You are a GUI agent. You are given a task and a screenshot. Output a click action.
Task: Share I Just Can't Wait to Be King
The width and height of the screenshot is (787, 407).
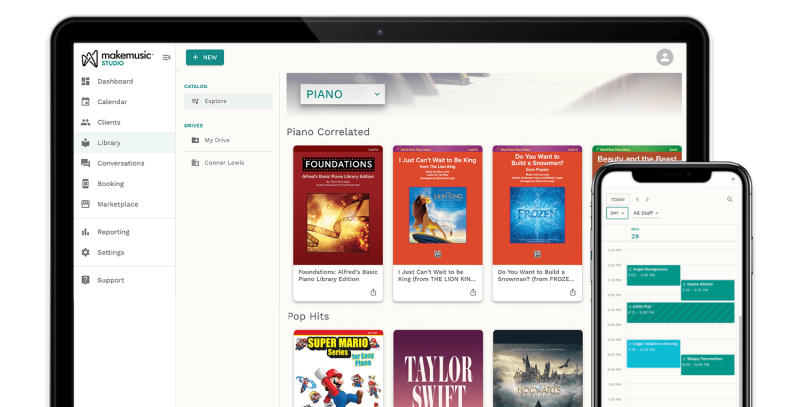pos(473,293)
